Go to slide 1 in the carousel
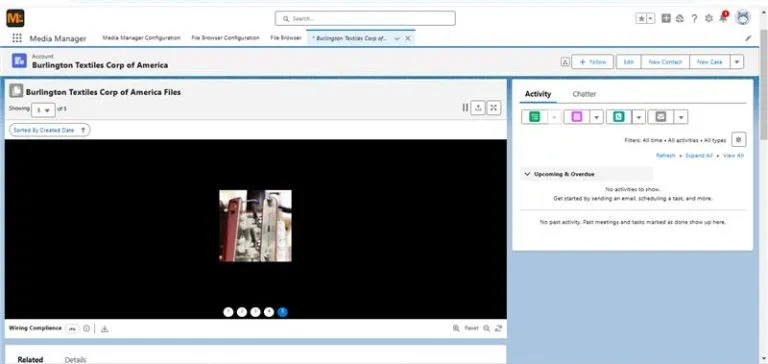Screen dimensions: 768x364 [228, 312]
